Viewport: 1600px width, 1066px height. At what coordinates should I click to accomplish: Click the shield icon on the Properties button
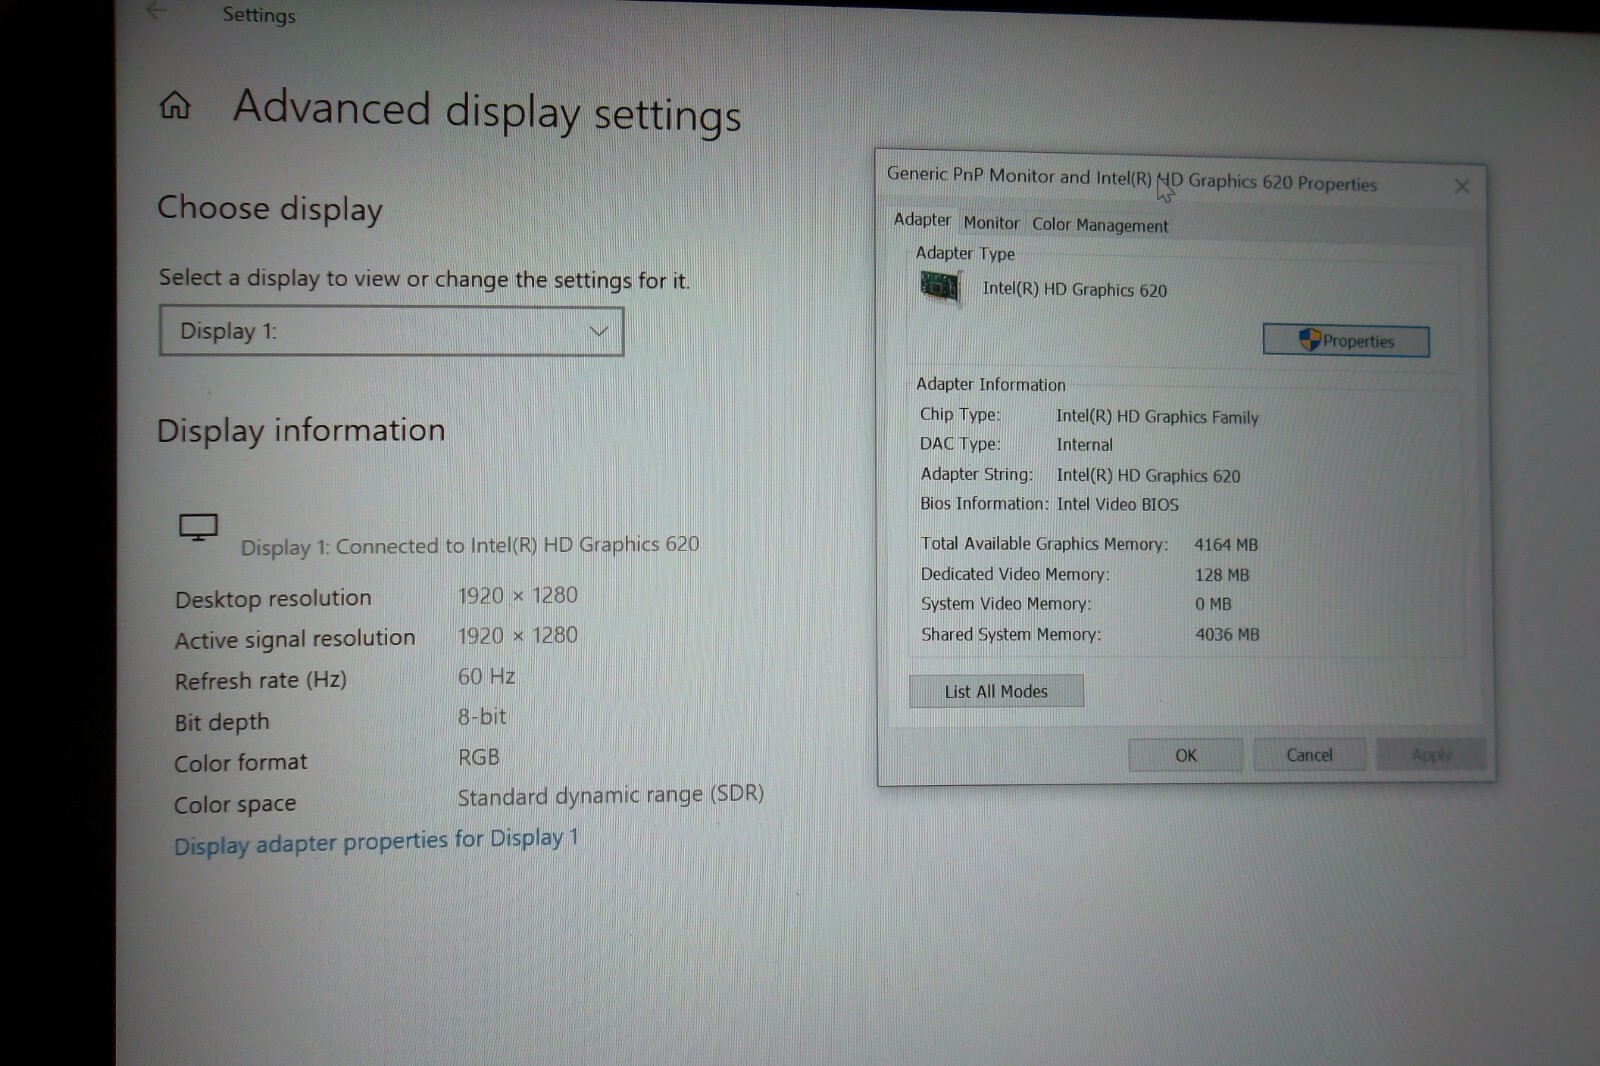1309,340
